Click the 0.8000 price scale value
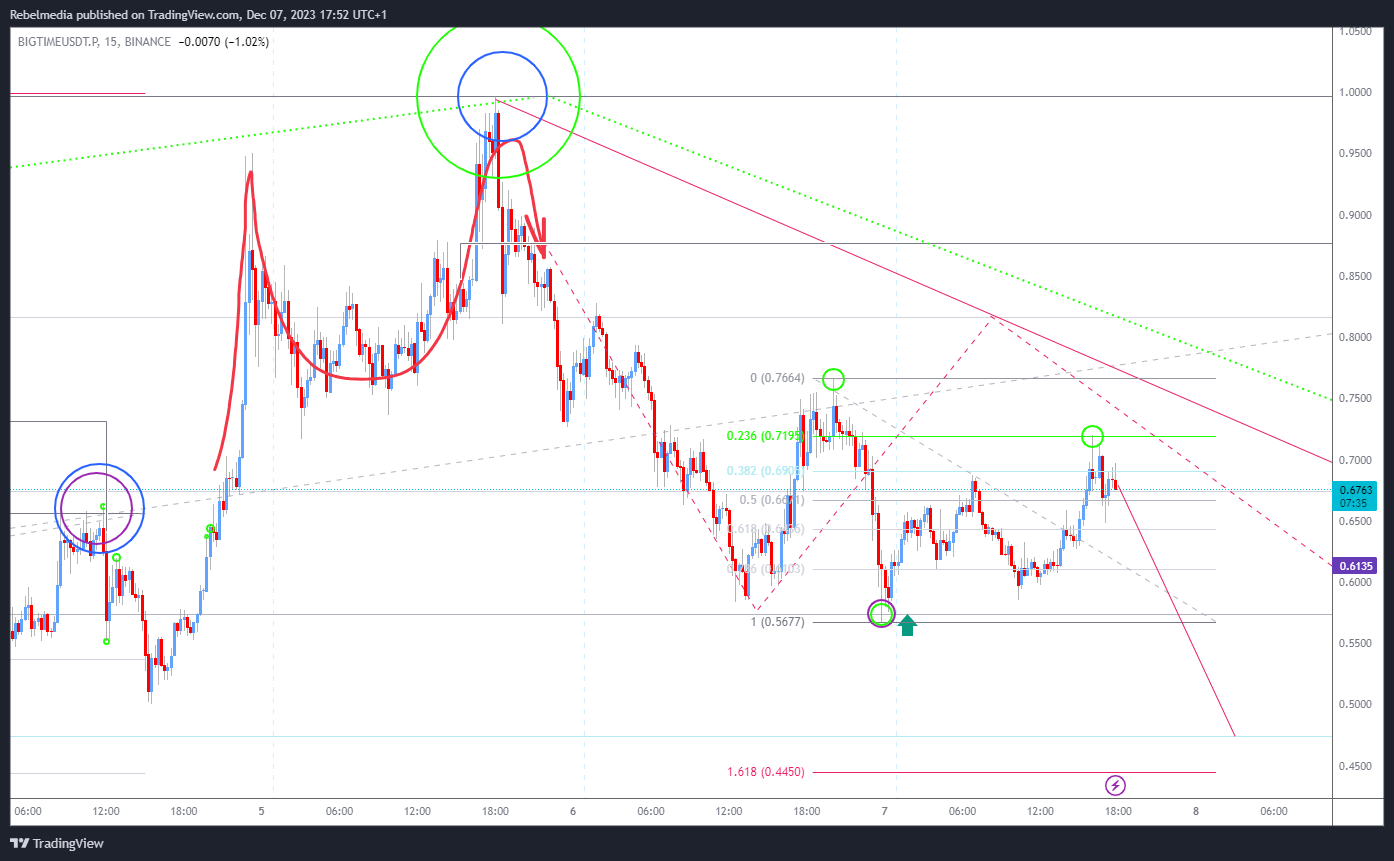This screenshot has width=1394, height=861. 1355,337
